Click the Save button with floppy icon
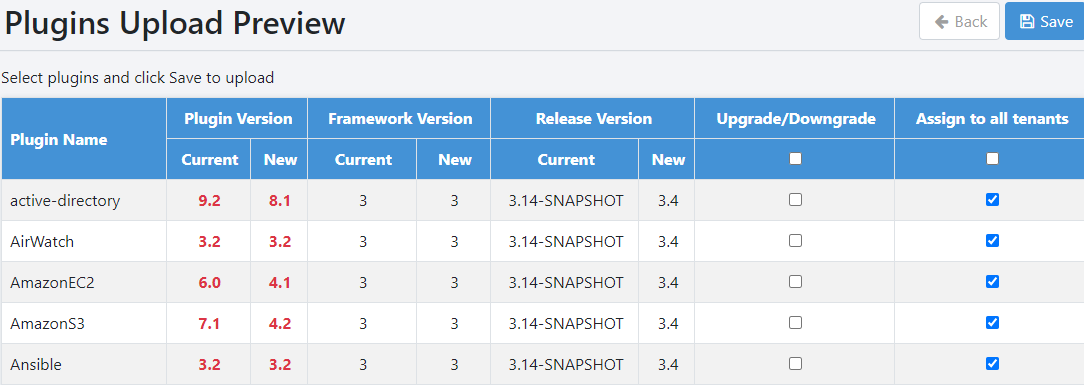This screenshot has width=1084, height=385. (x=1045, y=21)
